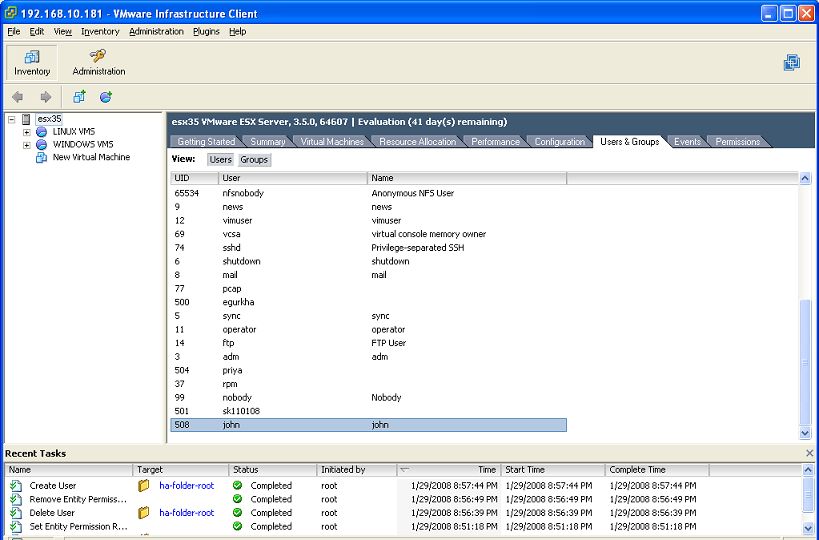Viewport: 819px width, 540px height.
Task: Open the View menu
Action: pyautogui.click(x=63, y=32)
